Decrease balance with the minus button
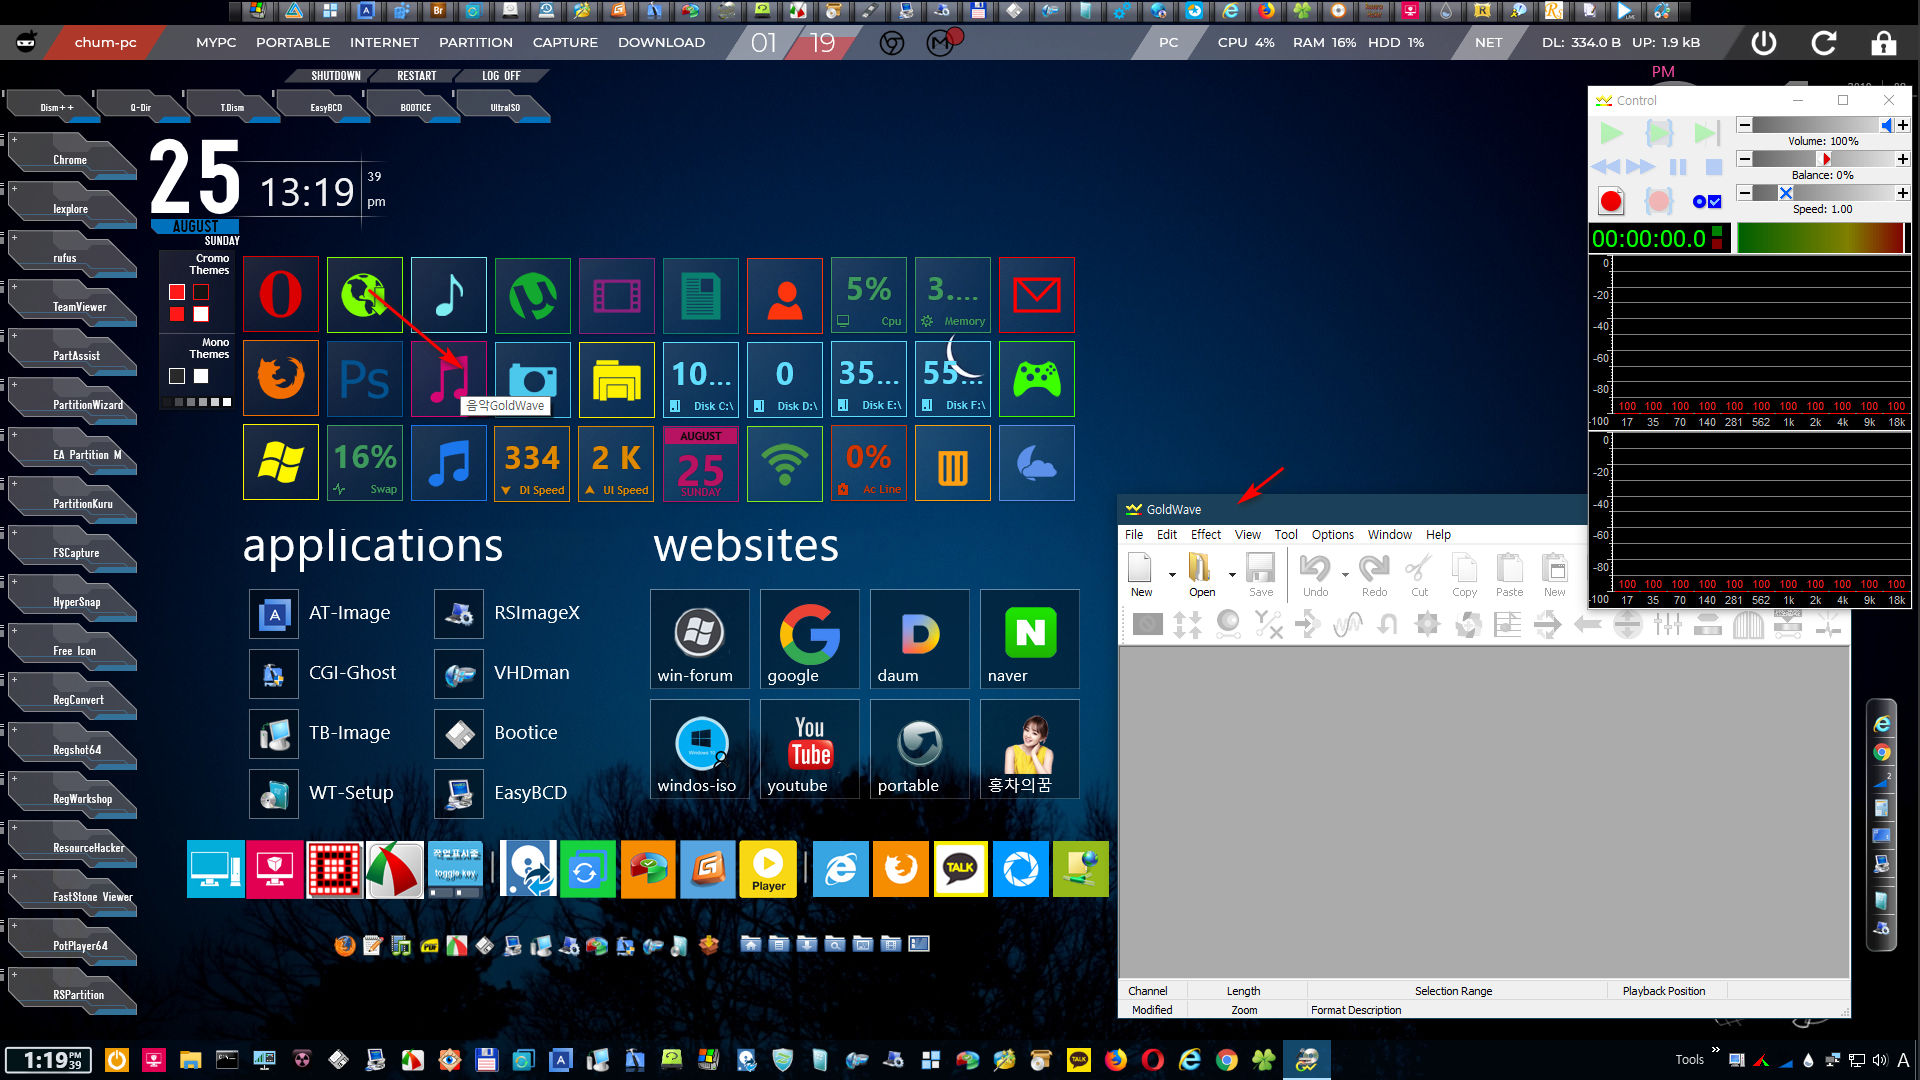 point(1744,159)
